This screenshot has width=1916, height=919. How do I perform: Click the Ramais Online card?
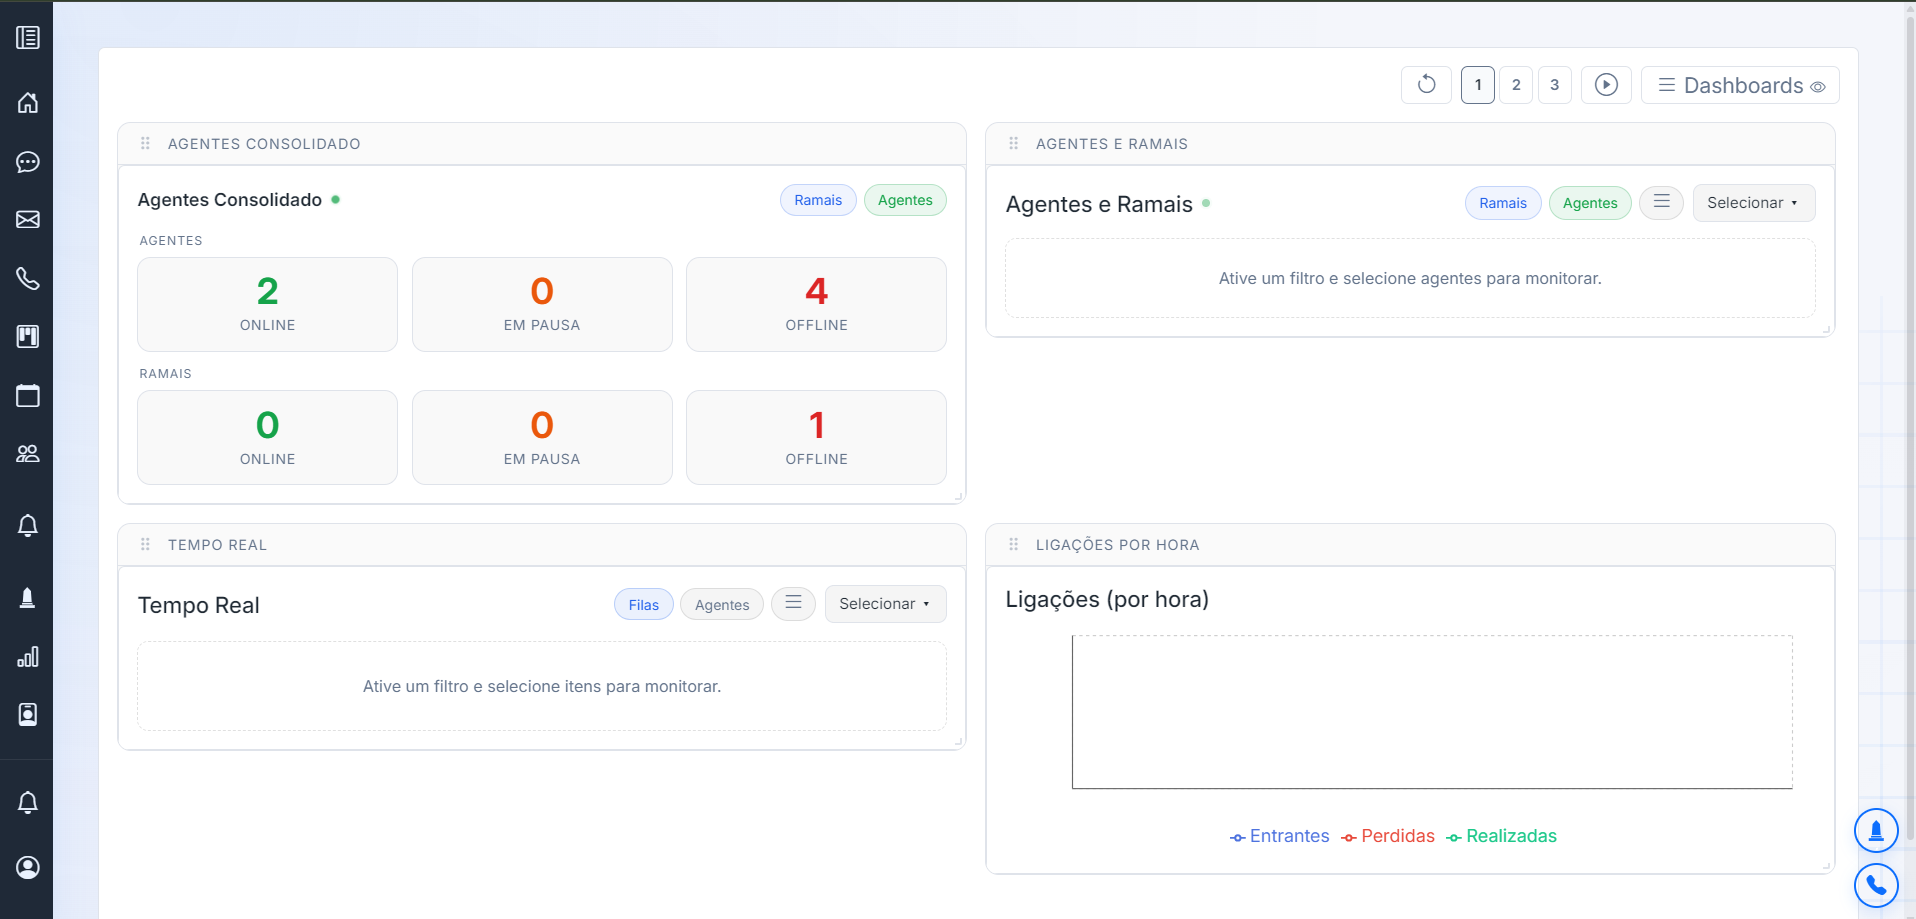tap(267, 437)
